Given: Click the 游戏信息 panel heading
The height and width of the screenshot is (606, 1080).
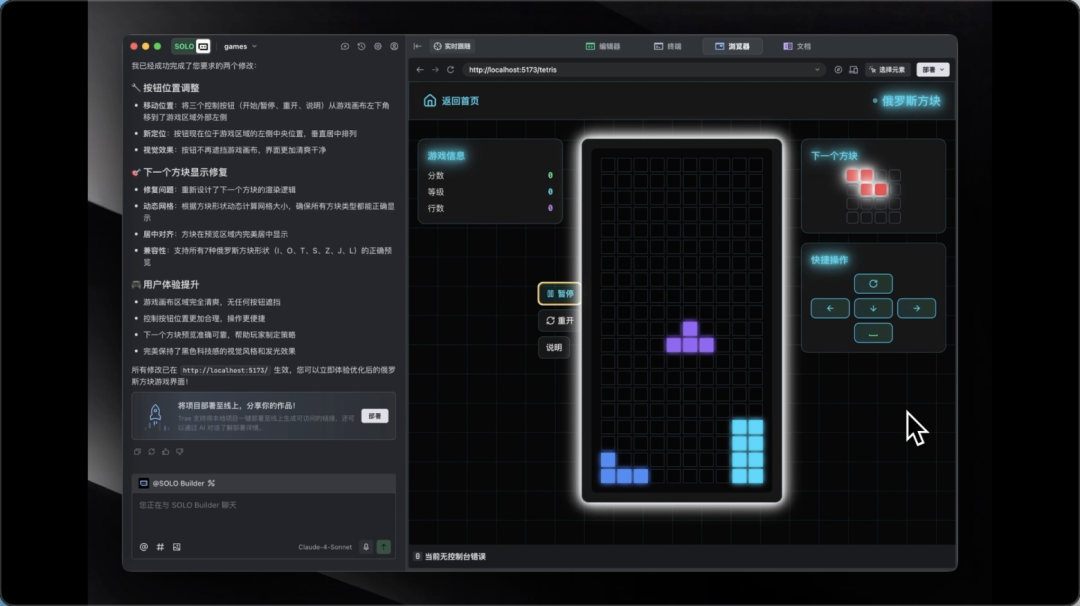Looking at the screenshot, I should click(x=446, y=156).
